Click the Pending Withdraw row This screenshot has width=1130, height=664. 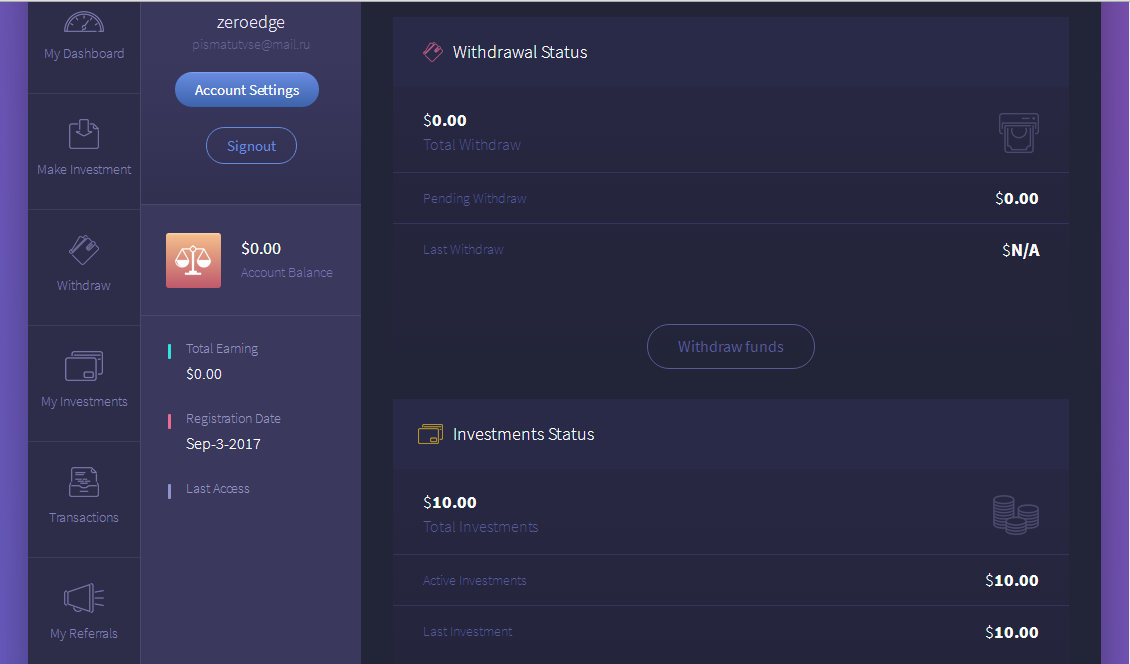coord(730,198)
